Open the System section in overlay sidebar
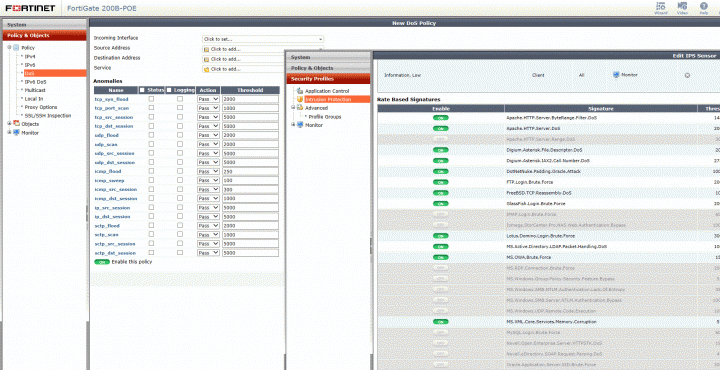Screen dimensions: 720x370 328,57
